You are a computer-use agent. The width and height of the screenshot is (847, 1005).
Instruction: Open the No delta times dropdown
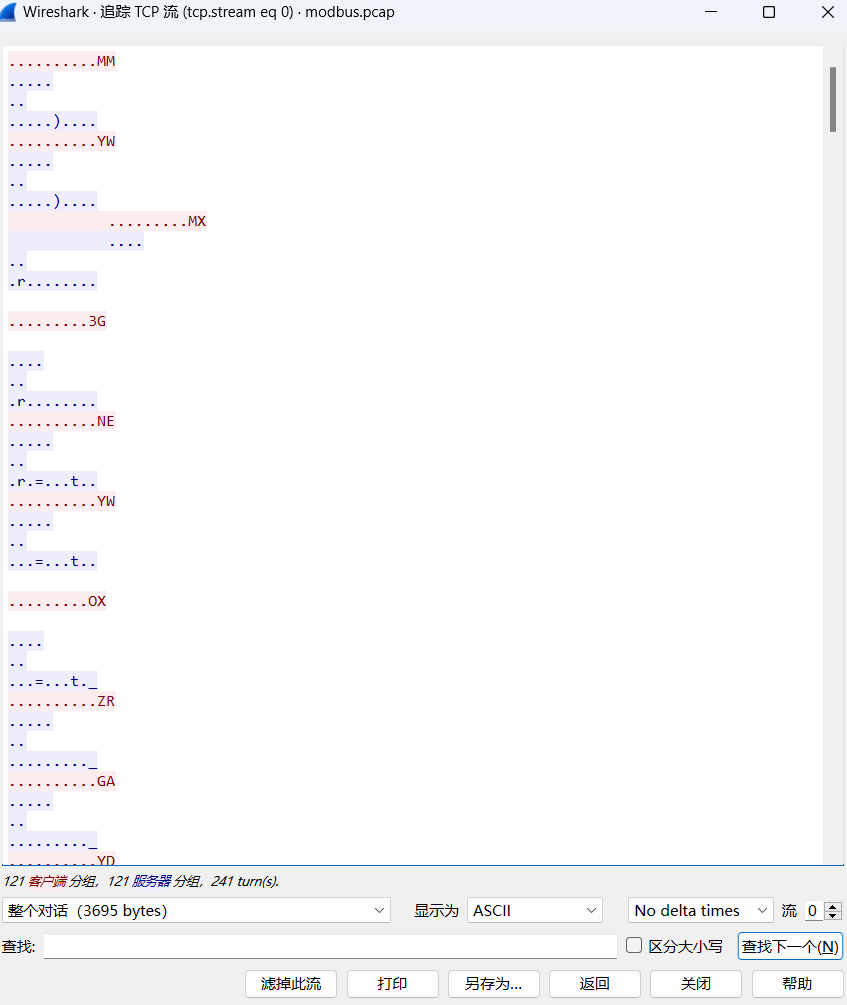coord(700,910)
